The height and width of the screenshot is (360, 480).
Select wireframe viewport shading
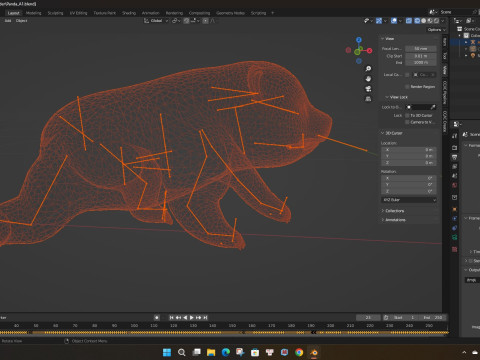coord(417,21)
